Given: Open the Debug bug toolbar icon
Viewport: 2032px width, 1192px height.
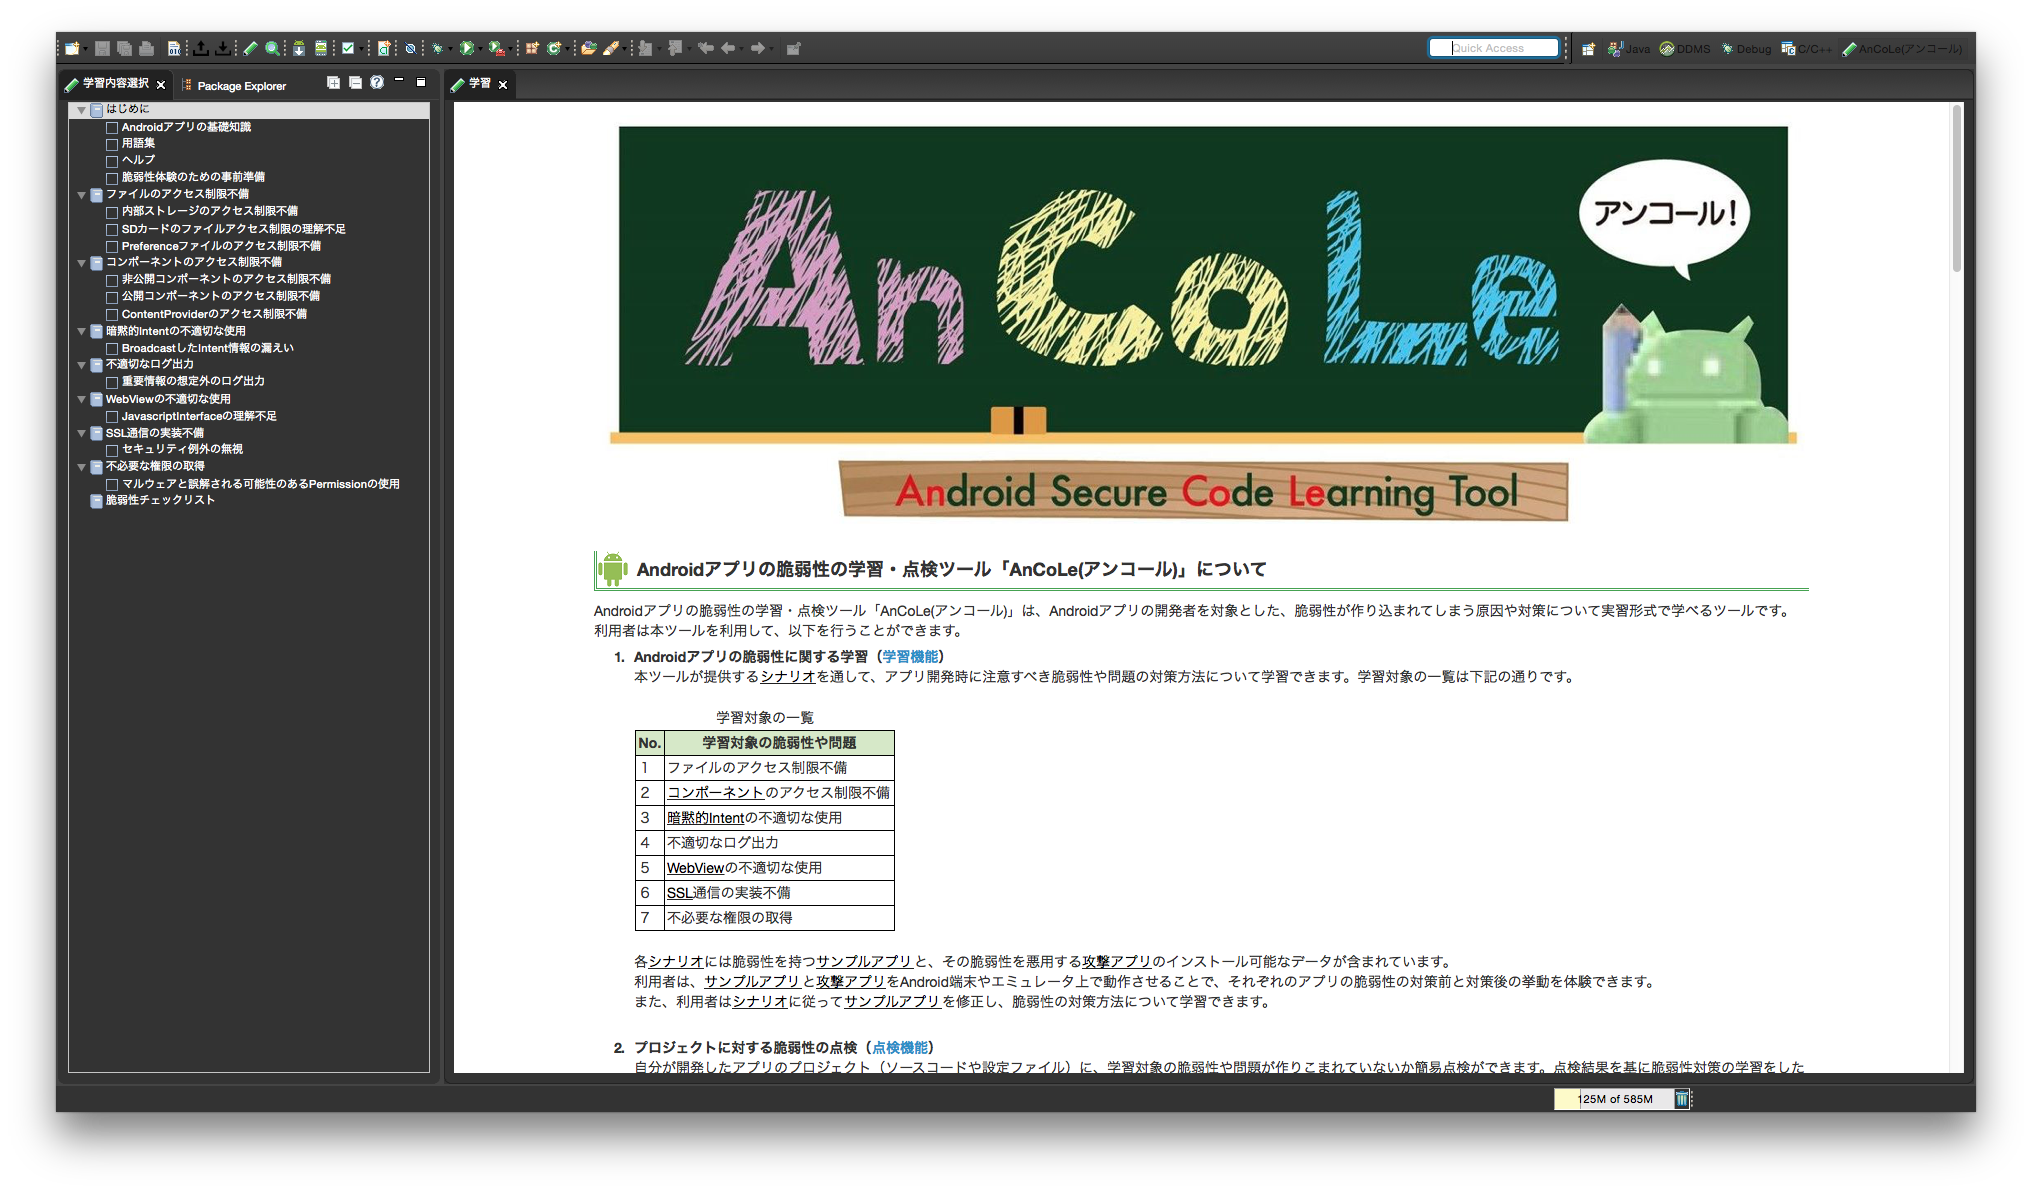Looking at the screenshot, I should (438, 48).
